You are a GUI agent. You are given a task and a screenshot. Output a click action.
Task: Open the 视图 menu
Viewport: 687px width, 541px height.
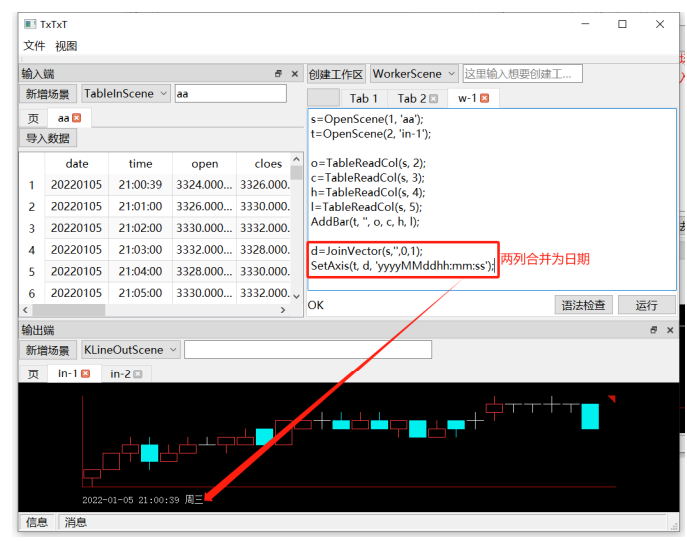click(66, 46)
